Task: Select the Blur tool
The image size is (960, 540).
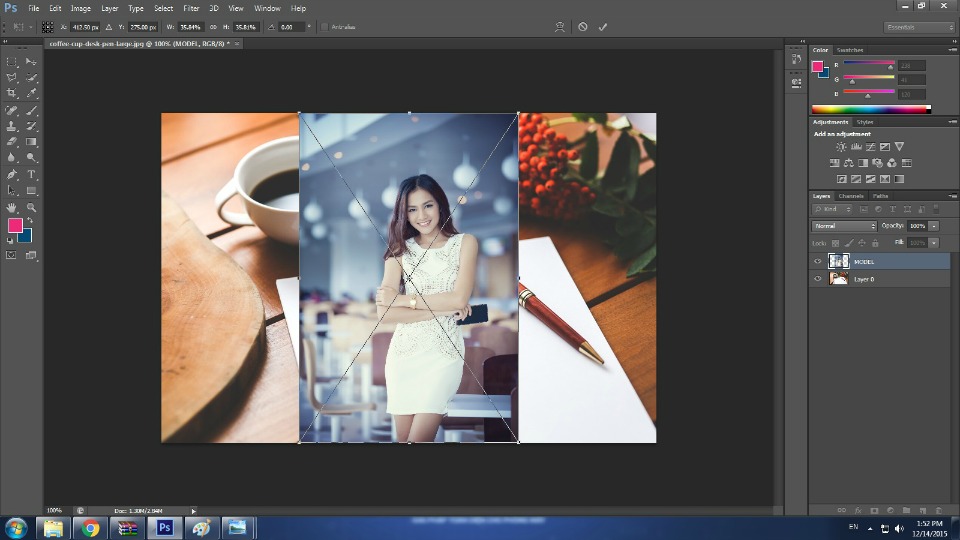Action: pos(12,157)
